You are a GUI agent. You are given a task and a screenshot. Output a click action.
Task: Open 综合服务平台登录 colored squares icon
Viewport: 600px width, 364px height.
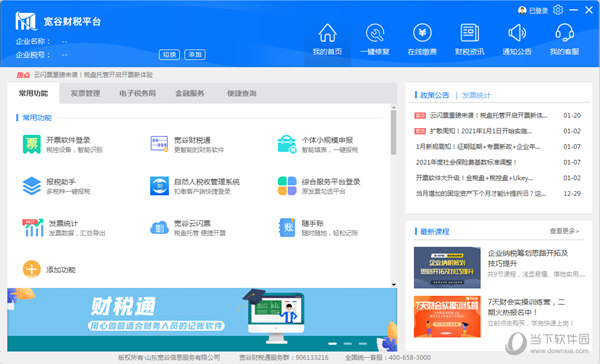tap(287, 186)
